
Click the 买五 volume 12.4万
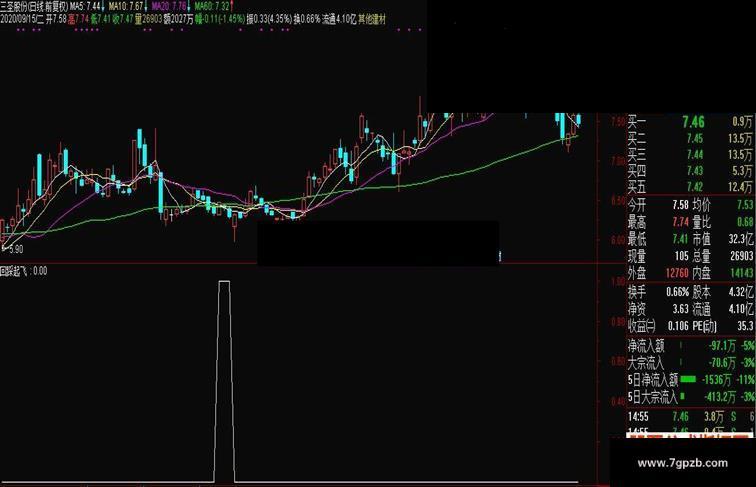[740, 187]
